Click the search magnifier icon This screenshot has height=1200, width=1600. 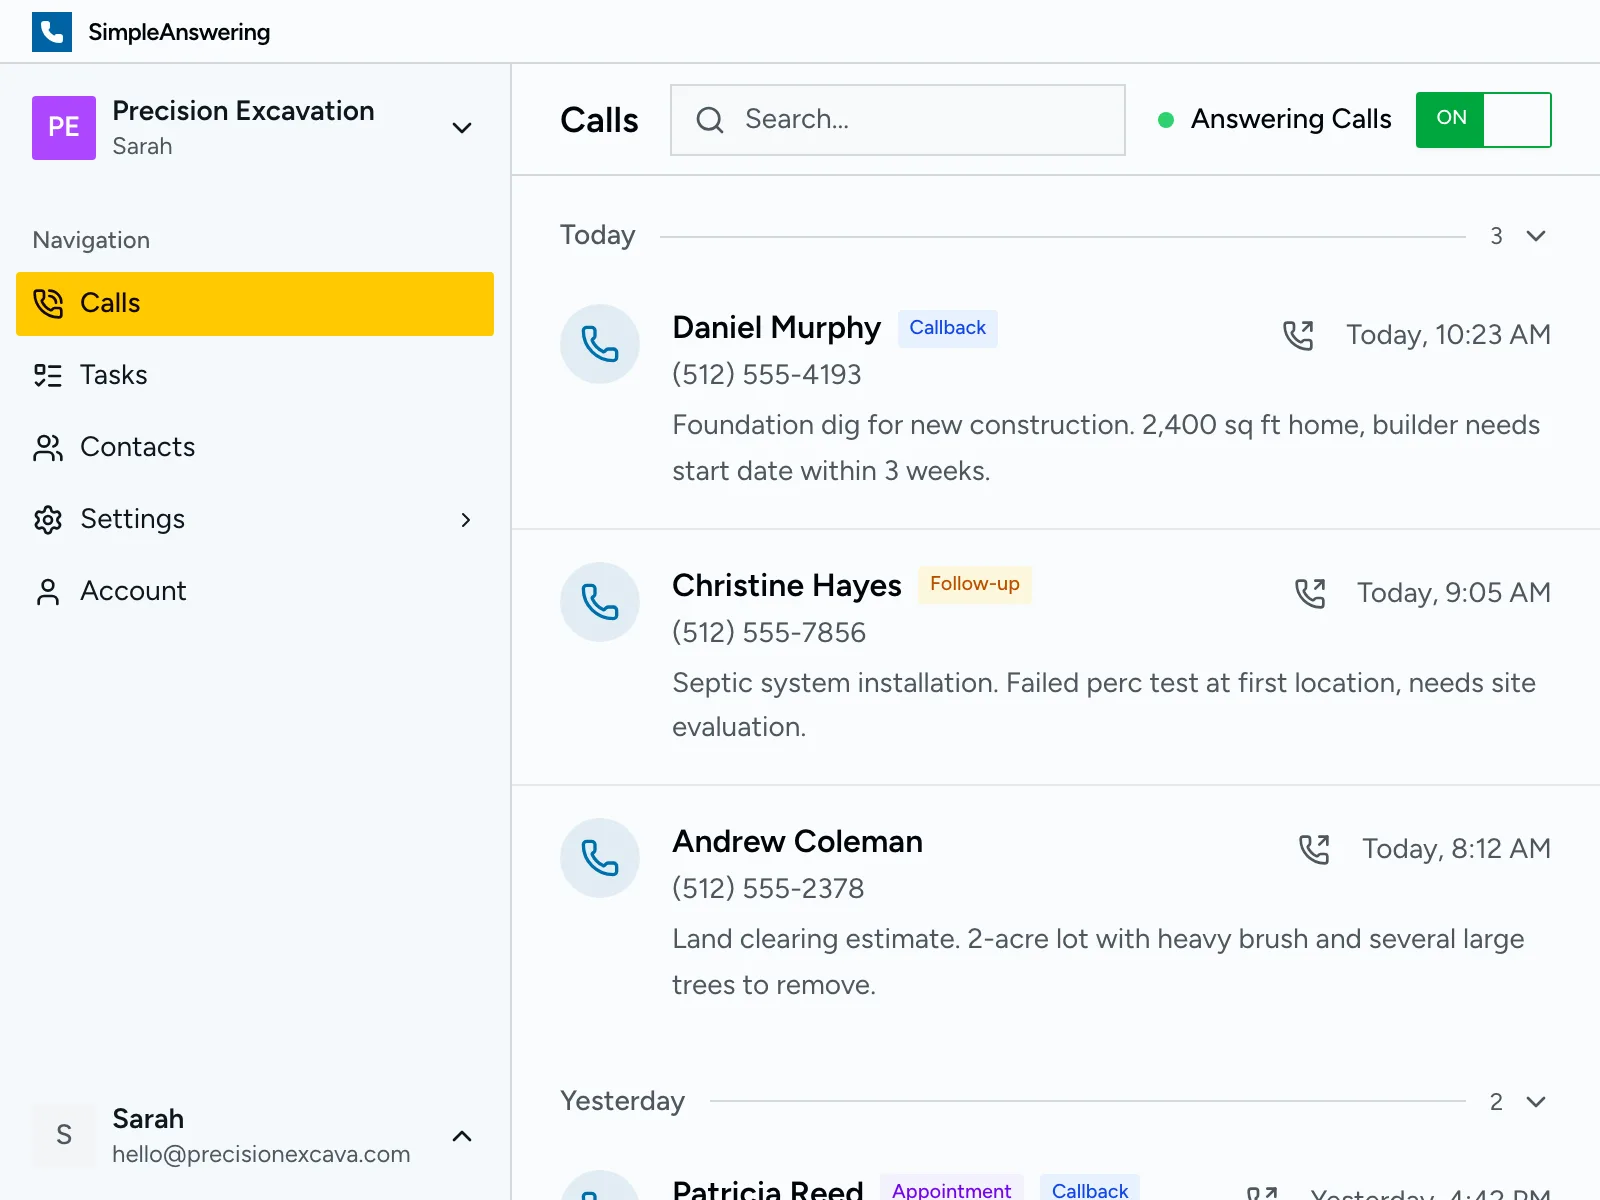(x=710, y=120)
